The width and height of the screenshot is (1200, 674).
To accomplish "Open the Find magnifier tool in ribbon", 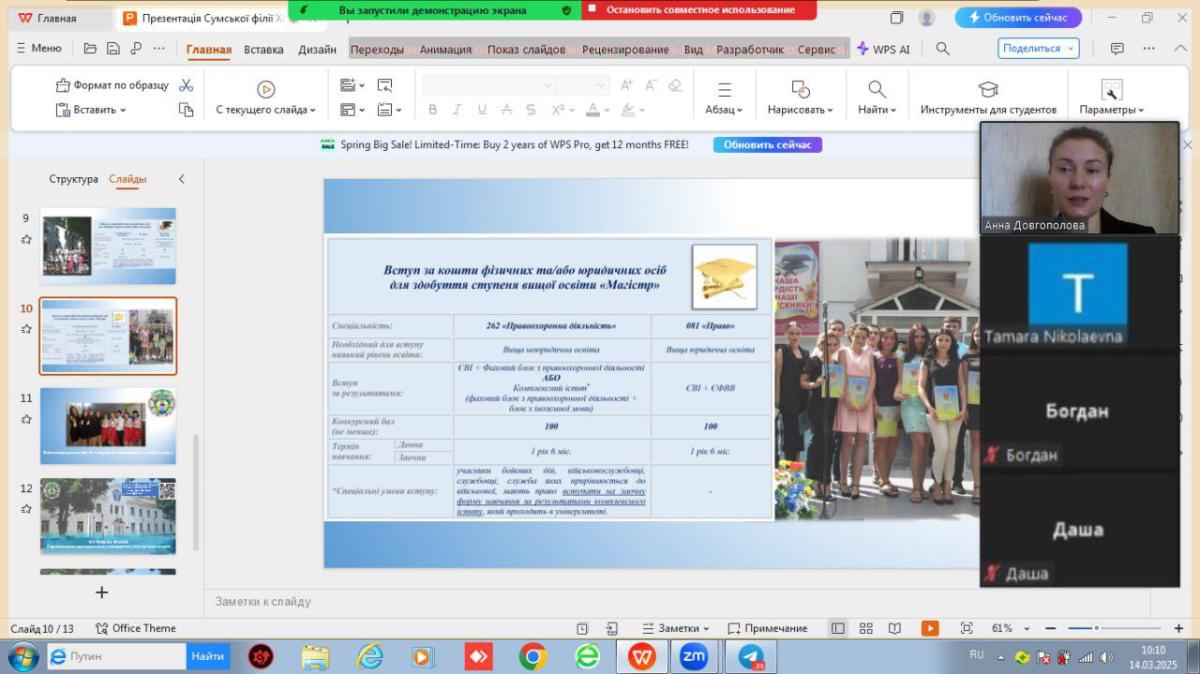I will (877, 89).
